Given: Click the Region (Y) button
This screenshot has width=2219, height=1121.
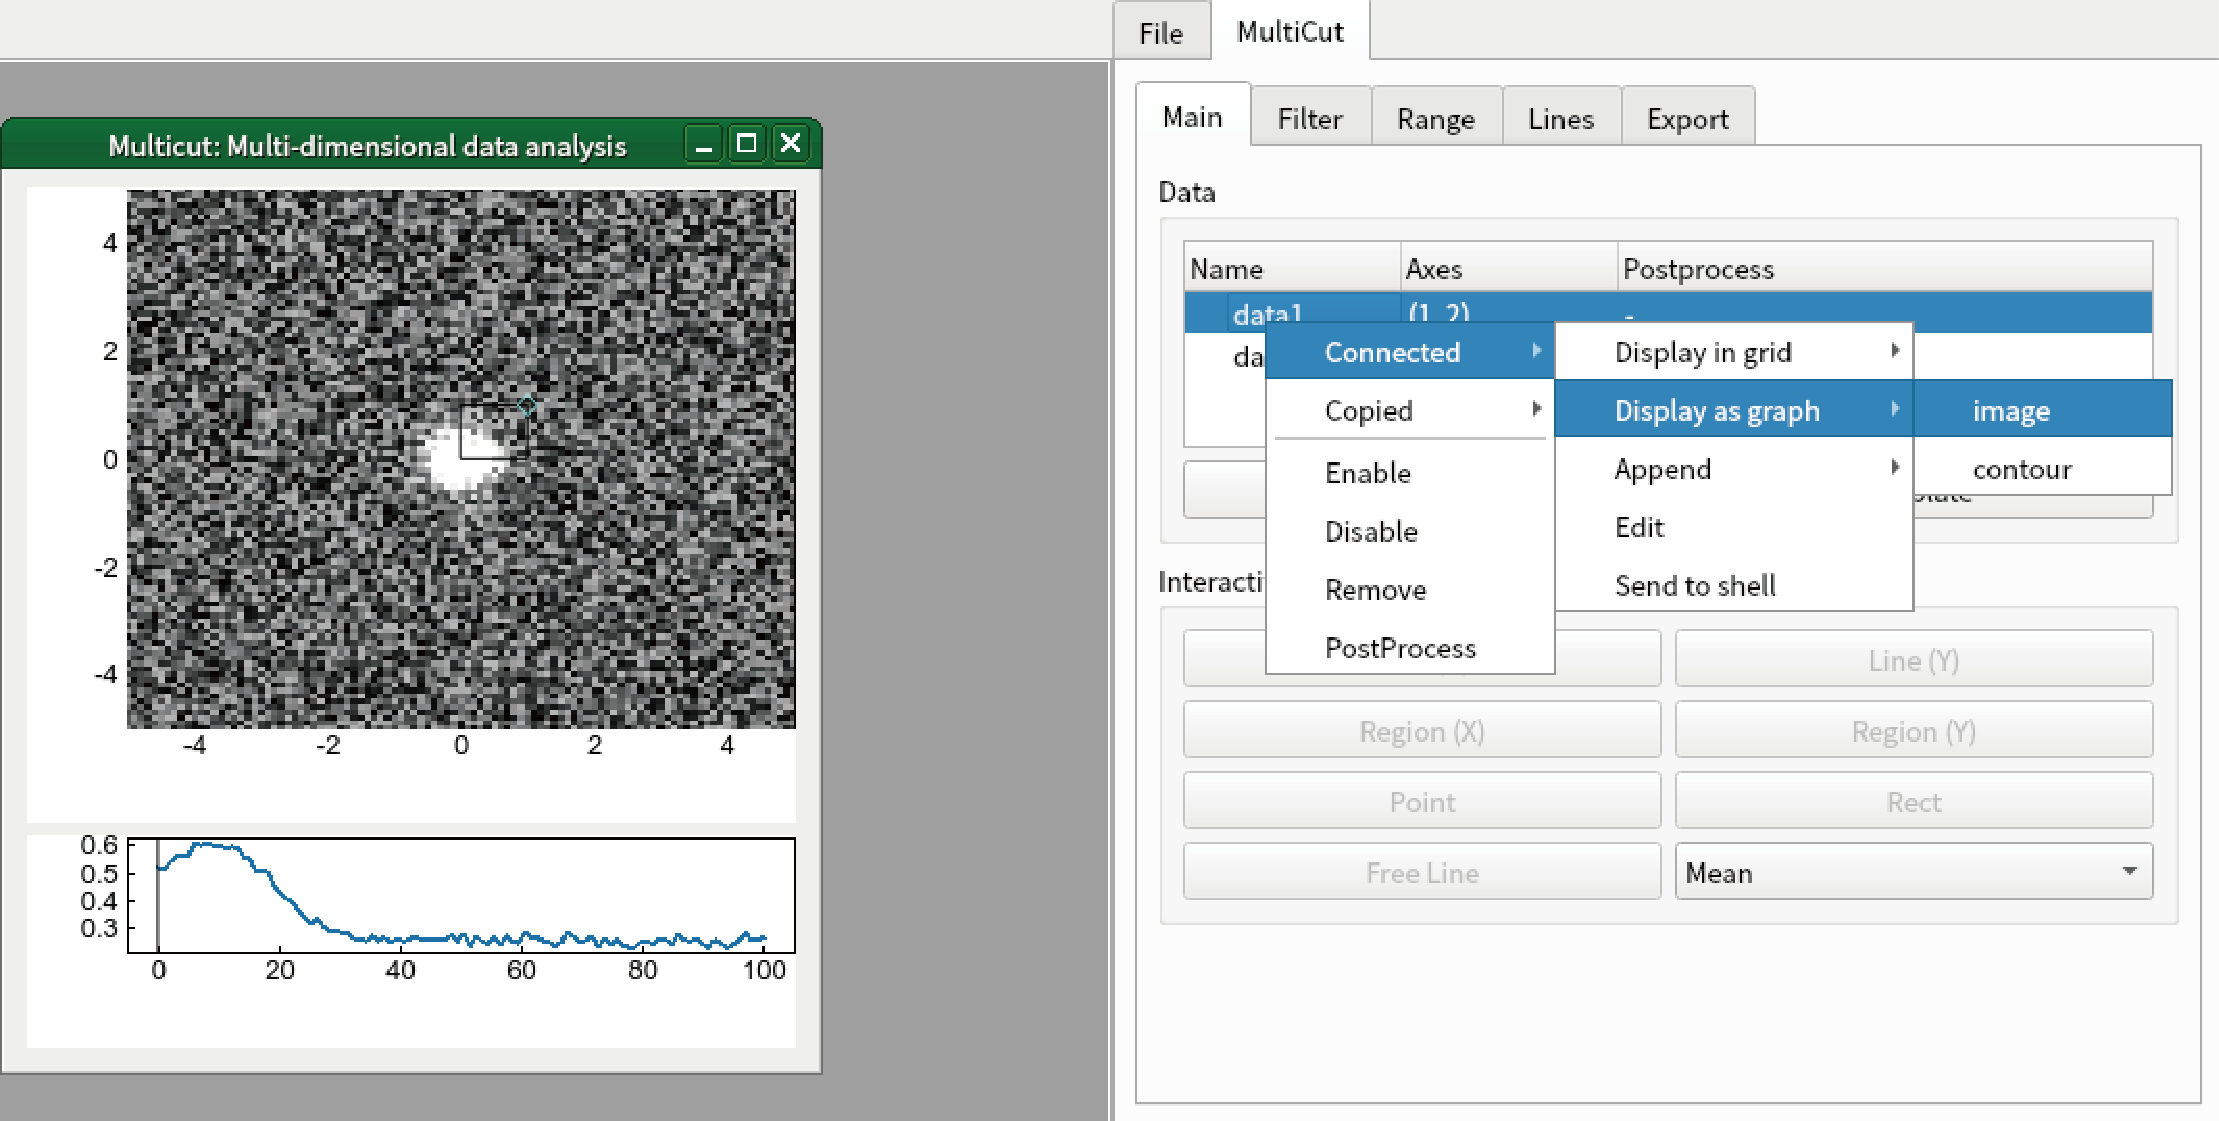Looking at the screenshot, I should (1913, 731).
